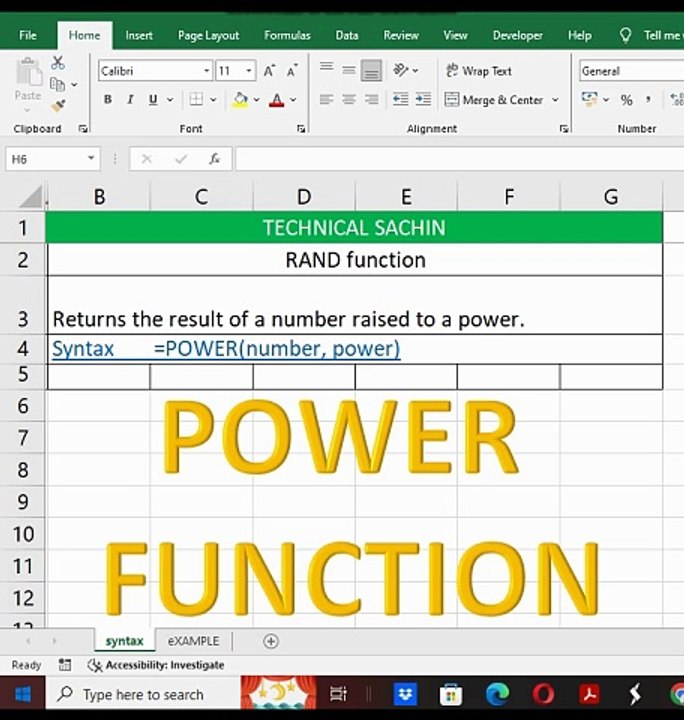The image size is (684, 720).
Task: Open the Name Box dropdown arrow
Action: click(x=91, y=159)
